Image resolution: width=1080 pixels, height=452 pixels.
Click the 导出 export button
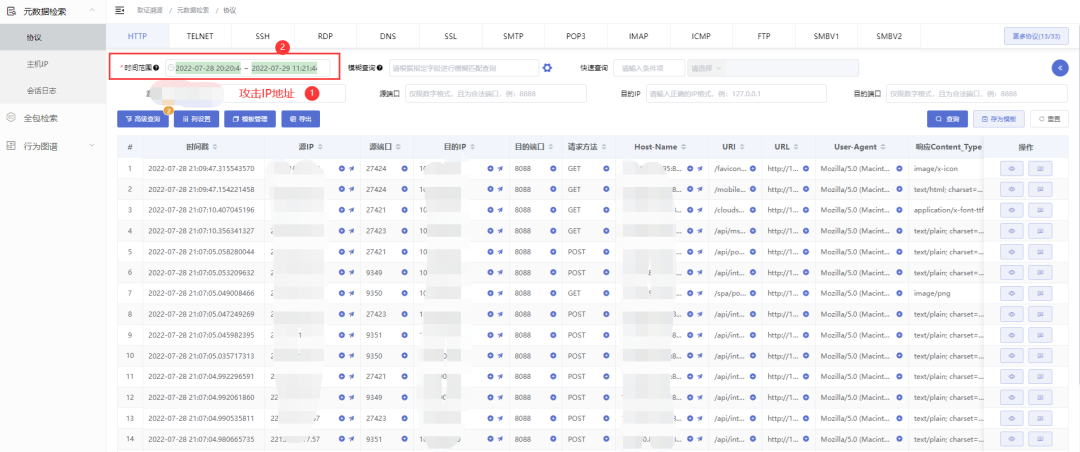tap(300, 118)
